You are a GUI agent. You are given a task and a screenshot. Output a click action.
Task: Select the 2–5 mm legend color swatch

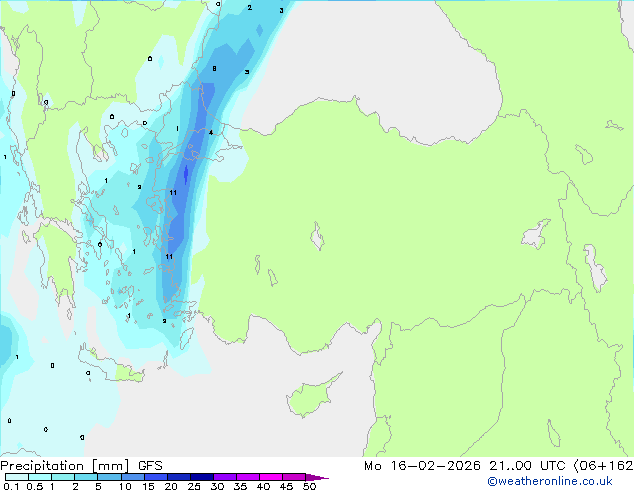tap(86, 477)
